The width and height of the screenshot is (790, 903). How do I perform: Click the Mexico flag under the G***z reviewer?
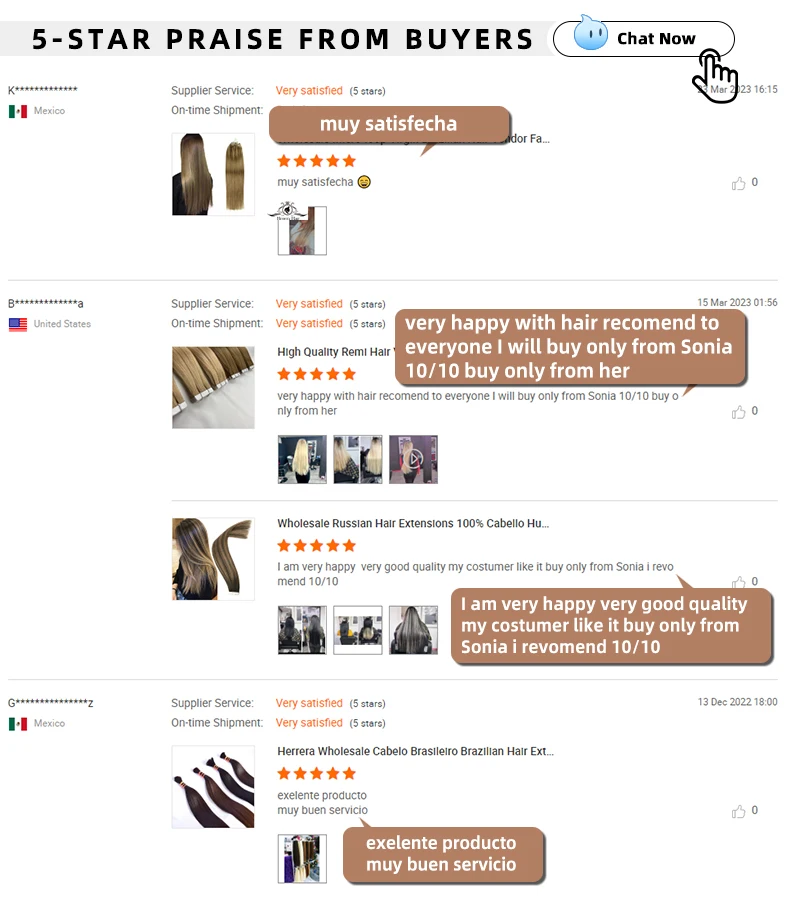click(18, 724)
